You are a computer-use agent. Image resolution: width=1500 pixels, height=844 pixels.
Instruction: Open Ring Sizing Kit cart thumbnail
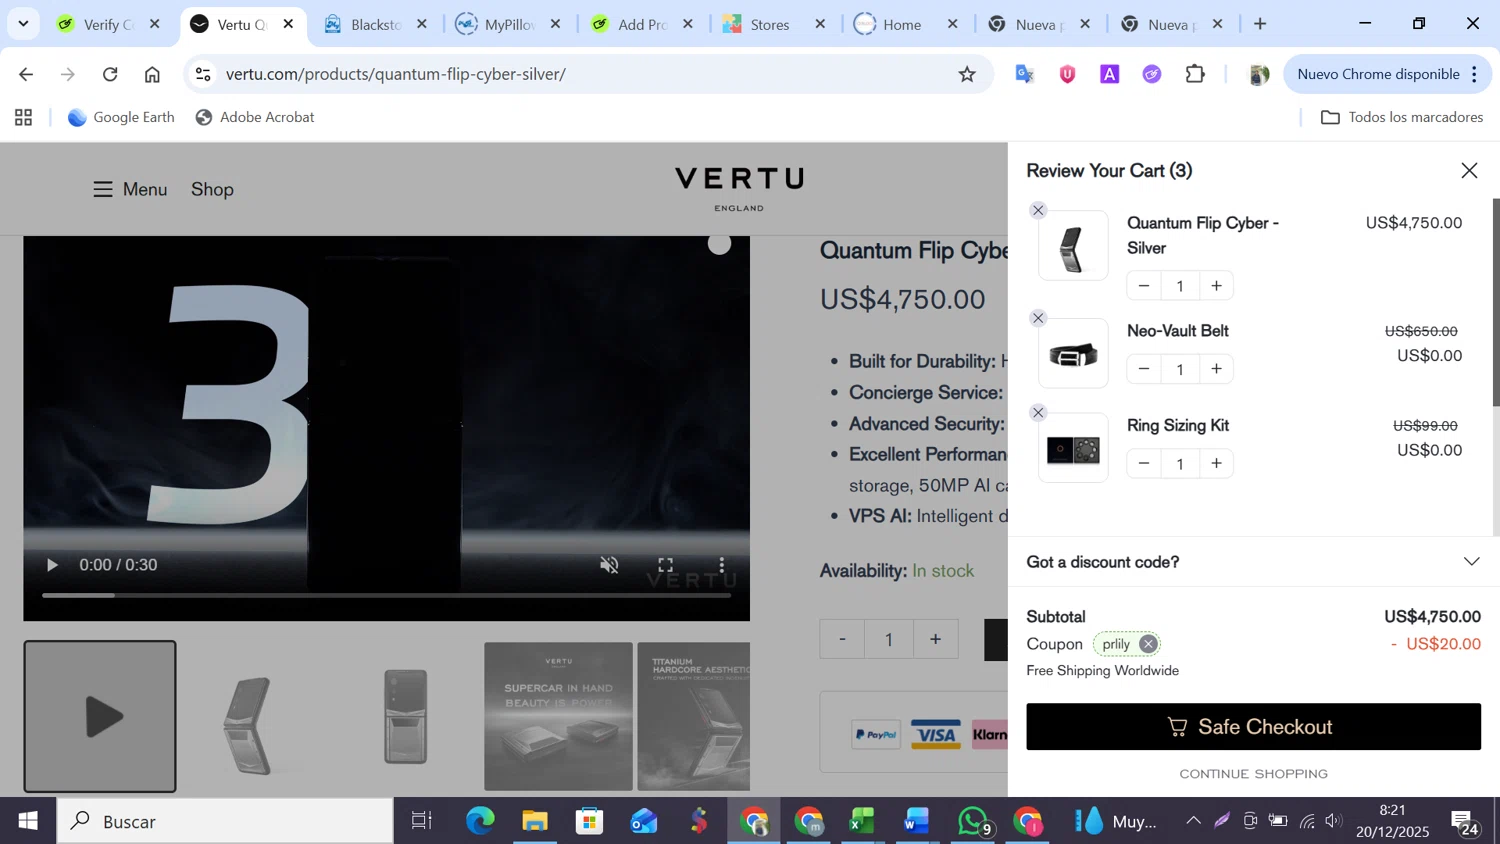pos(1073,448)
